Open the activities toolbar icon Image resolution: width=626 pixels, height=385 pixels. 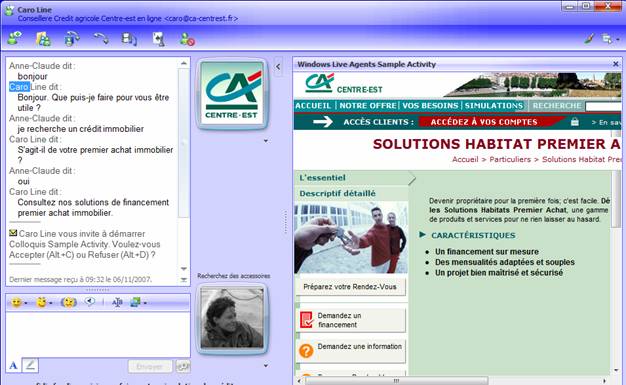pyautogui.click(x=129, y=39)
